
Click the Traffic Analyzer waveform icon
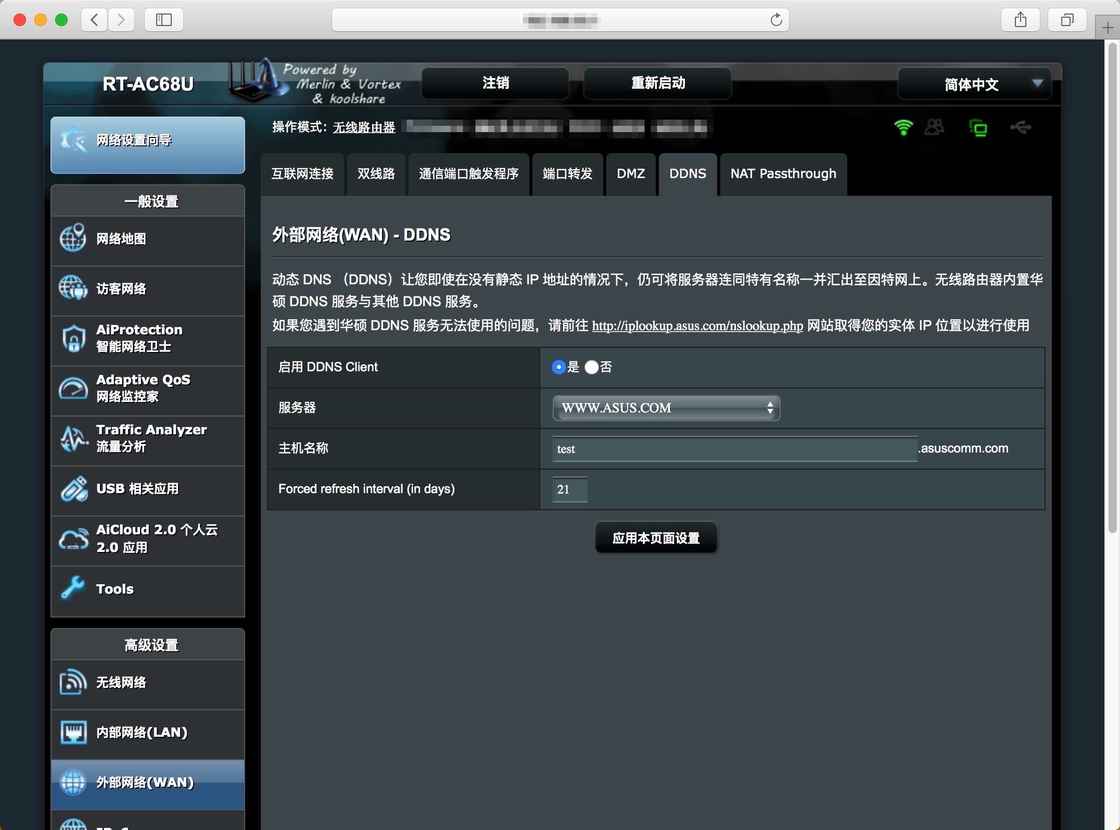tap(73, 439)
